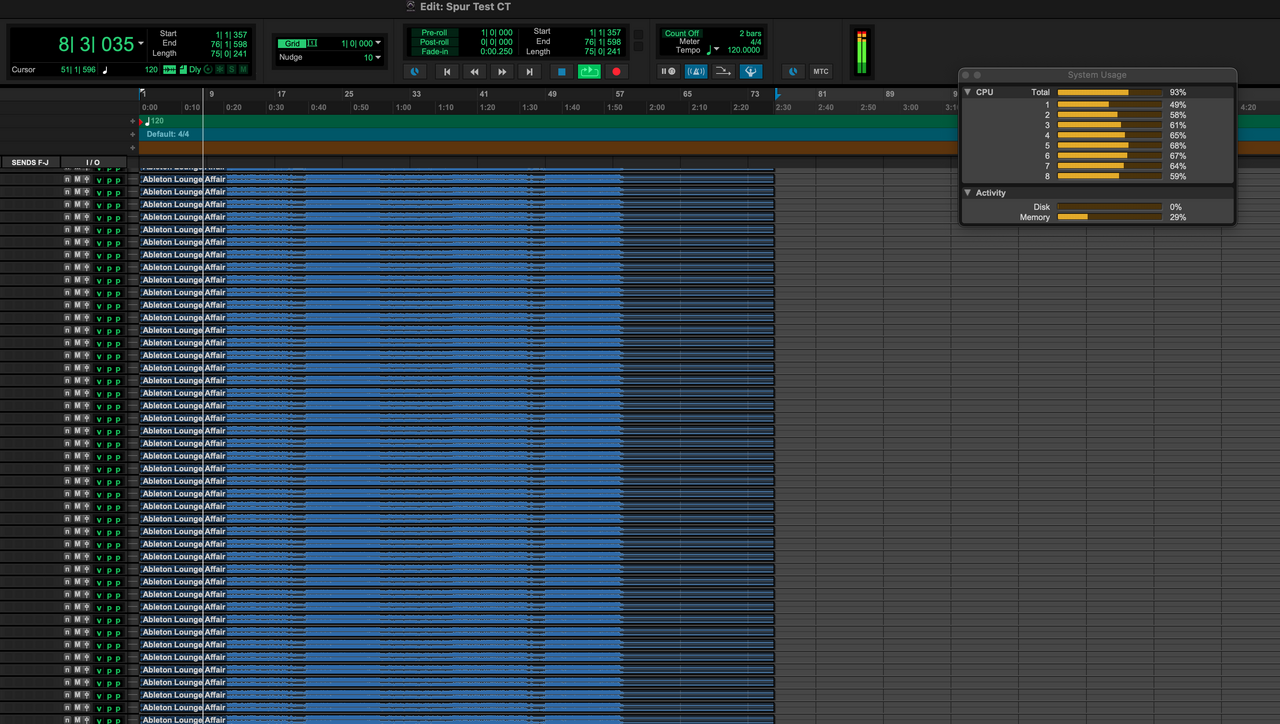This screenshot has width=1280, height=724.
Task: Toggle the Metronome click button
Action: point(696,72)
